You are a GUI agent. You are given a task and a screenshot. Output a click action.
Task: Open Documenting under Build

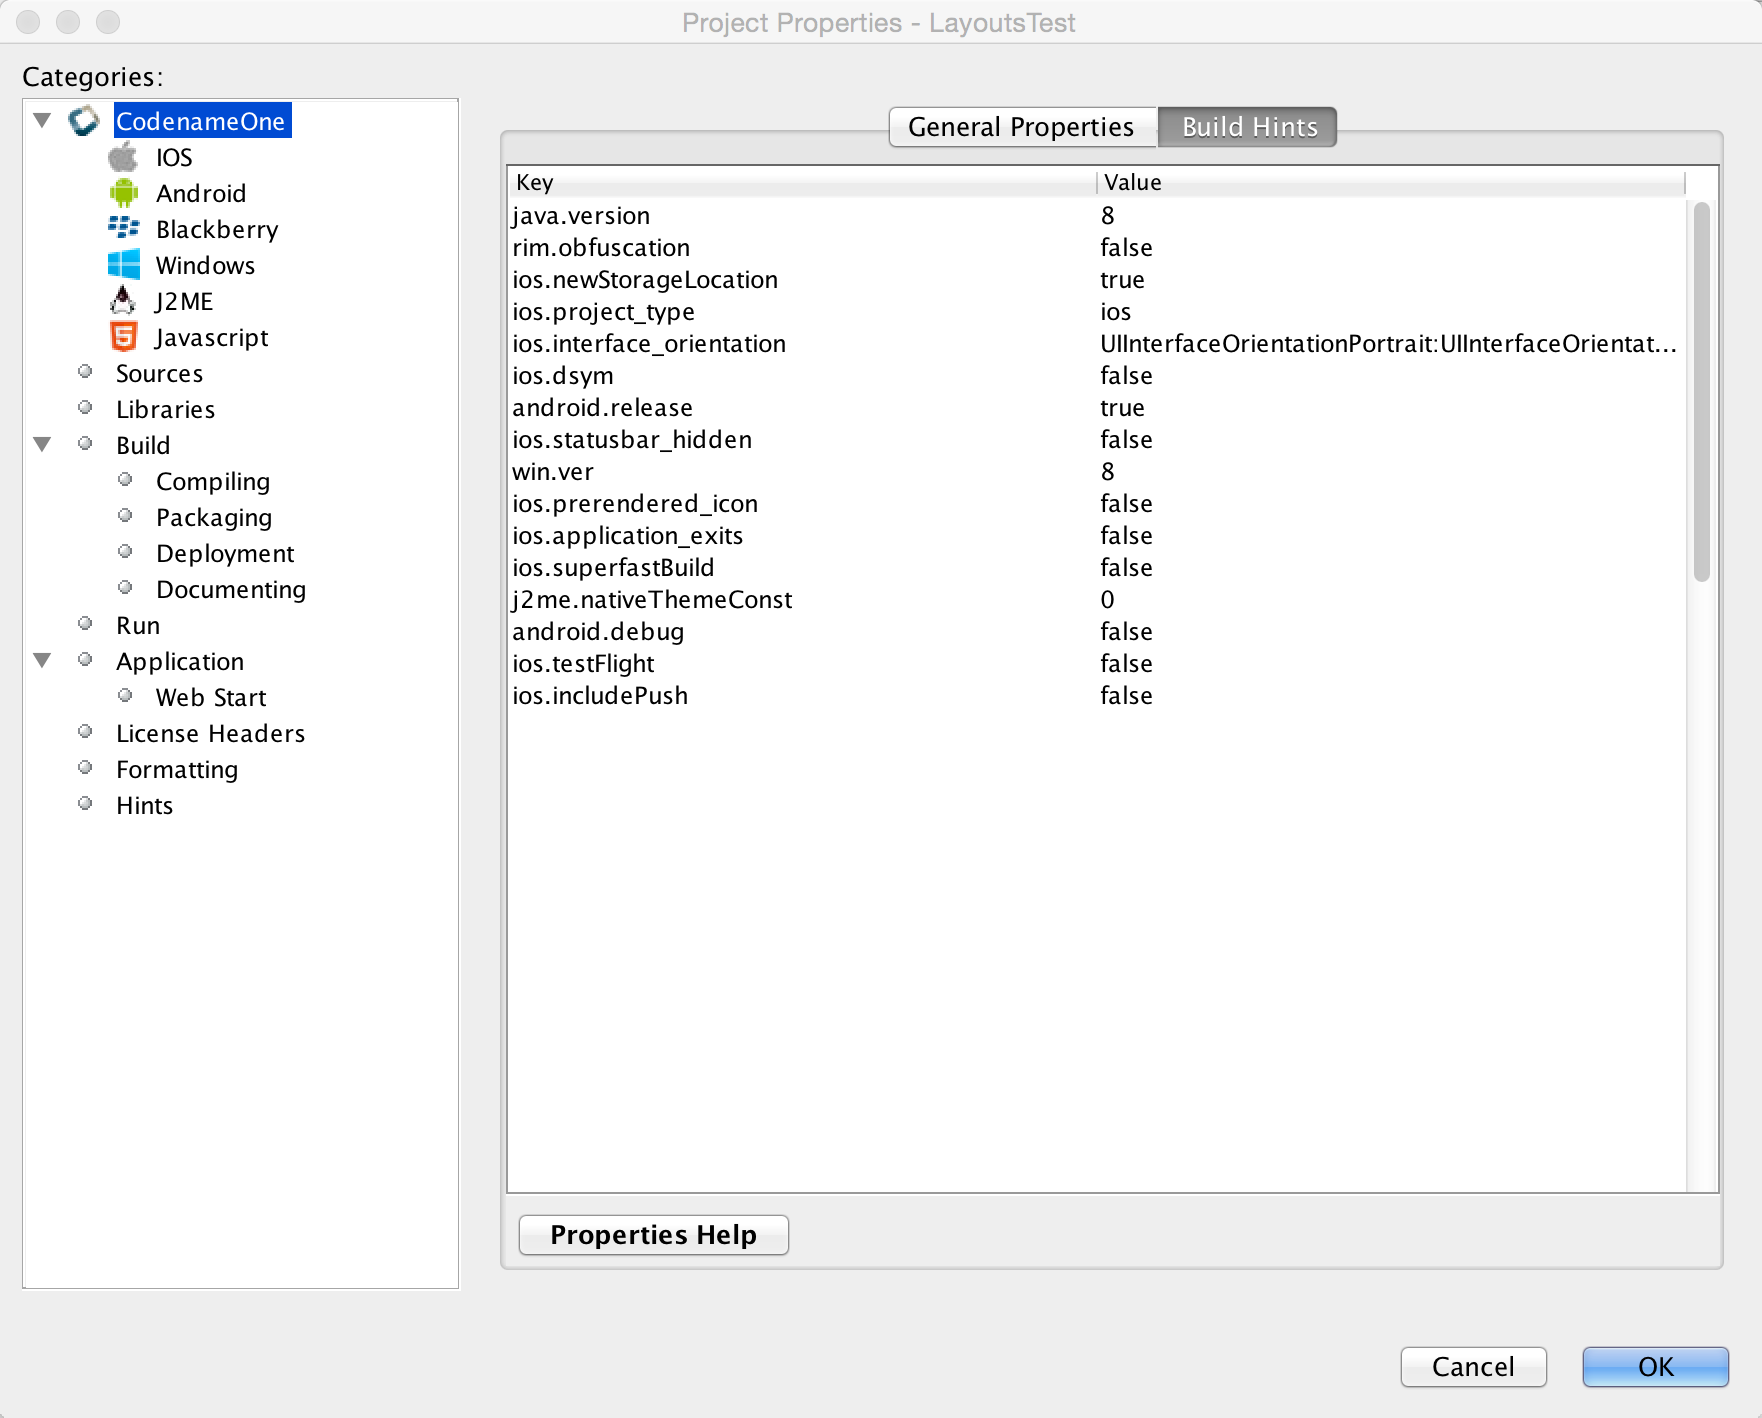click(231, 589)
